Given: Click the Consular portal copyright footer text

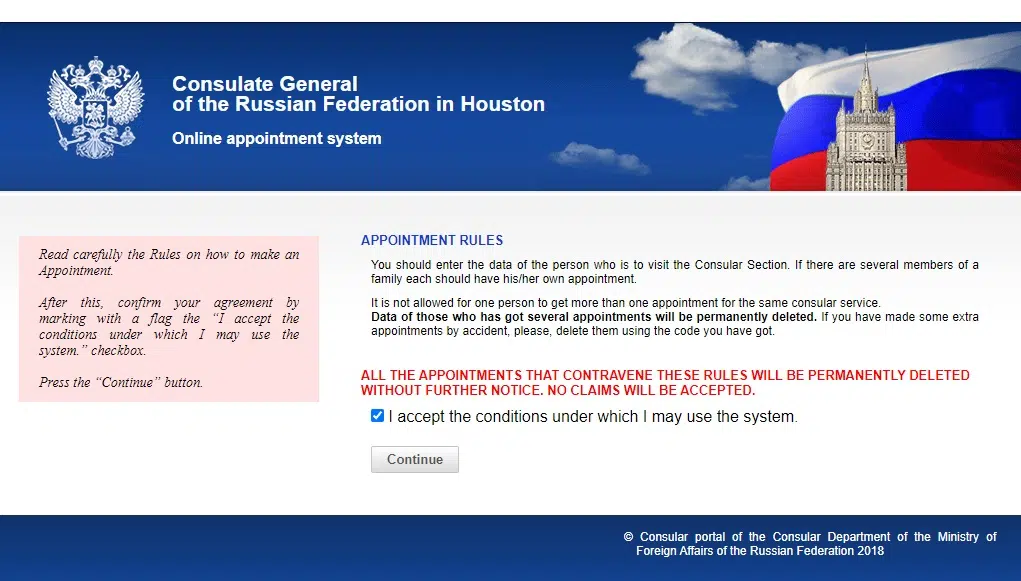Looking at the screenshot, I should click(x=810, y=544).
